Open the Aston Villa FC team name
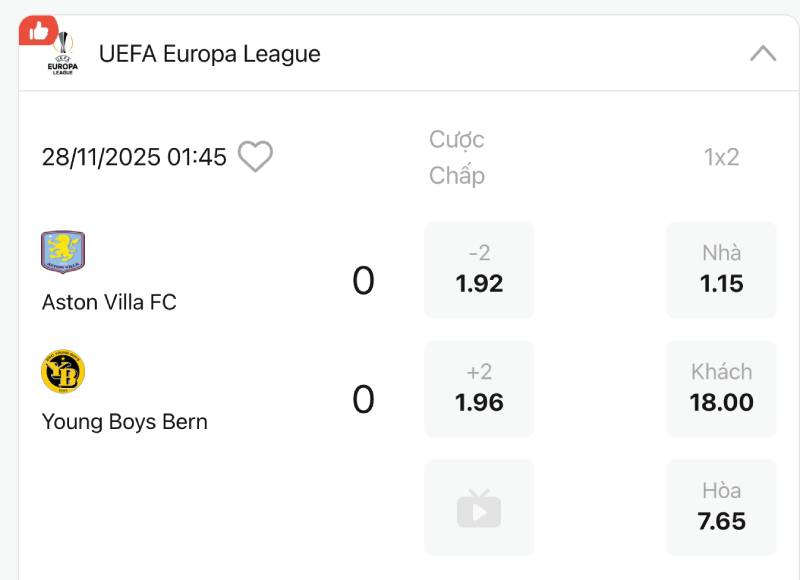 pos(109,302)
